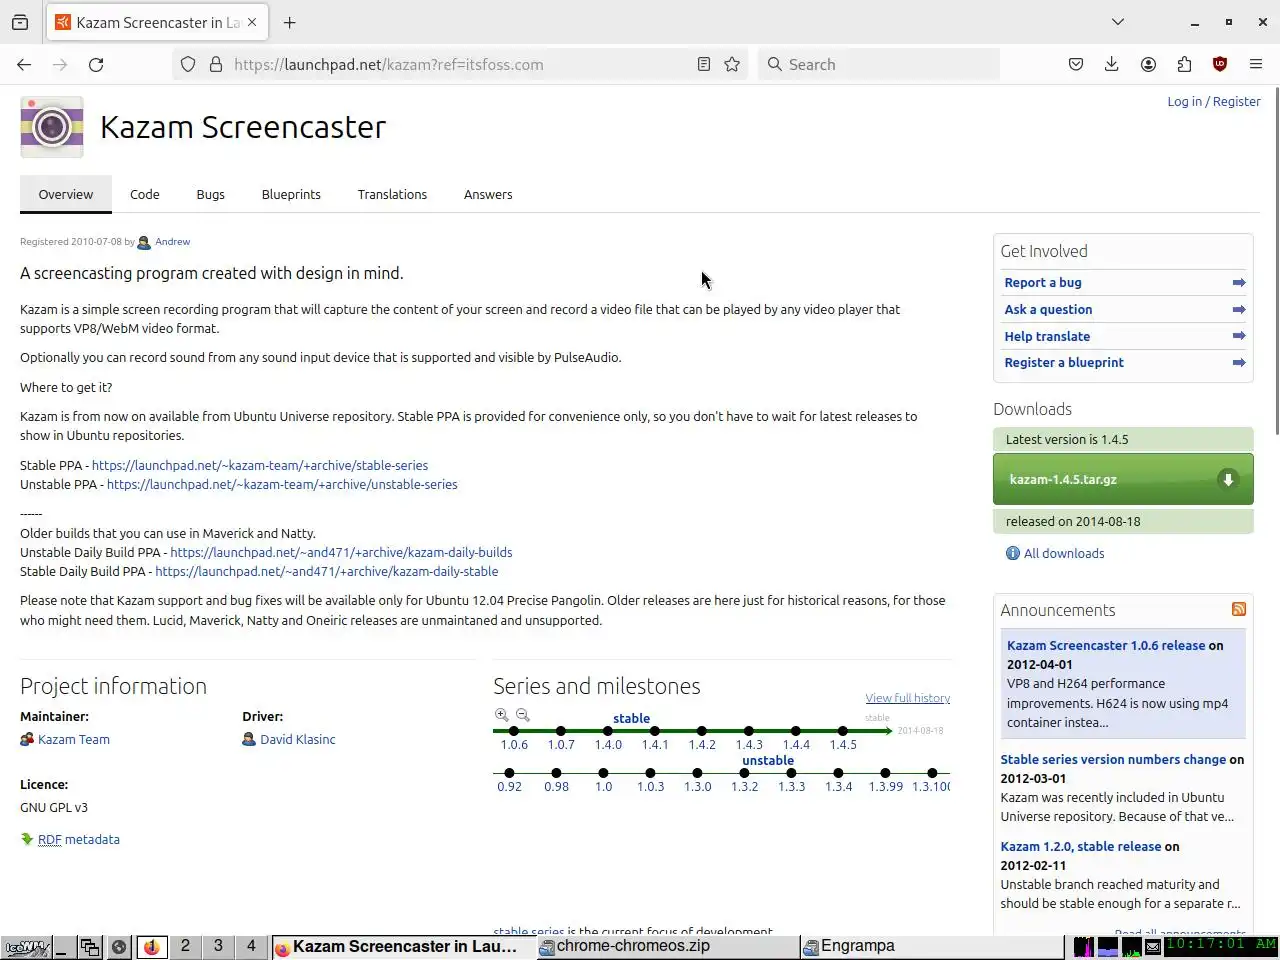The height and width of the screenshot is (960, 1280).
Task: Open the kazam-daily-builds PPA link
Action: pos(341,553)
